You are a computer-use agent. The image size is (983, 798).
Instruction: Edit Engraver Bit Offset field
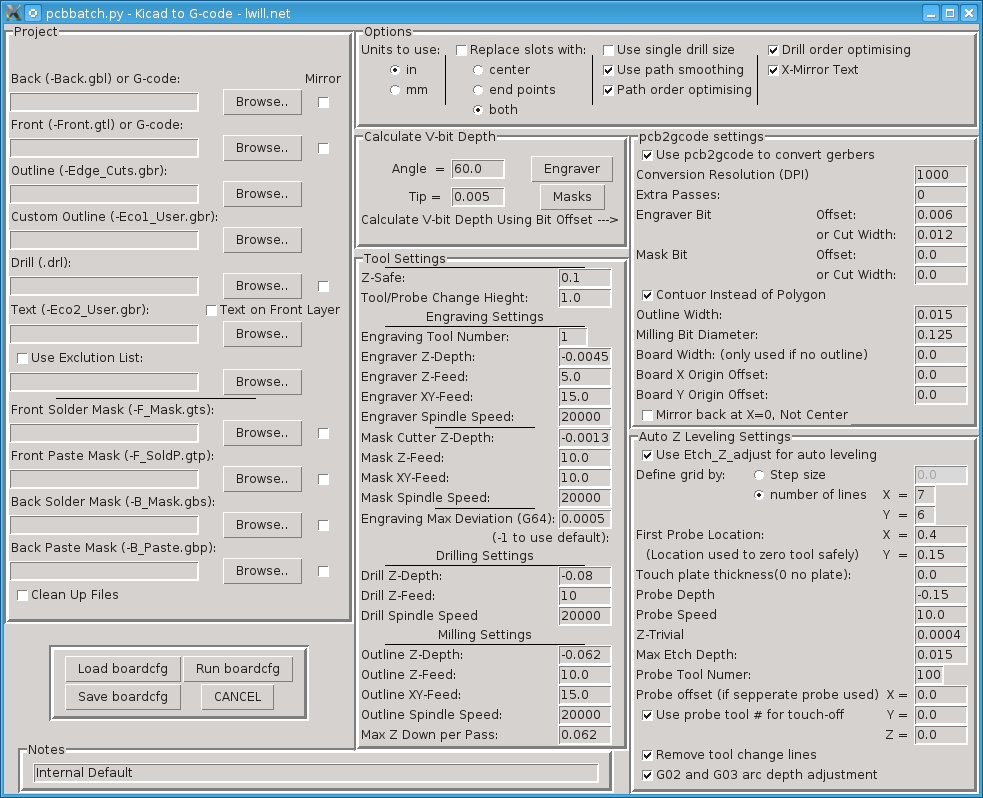point(940,215)
